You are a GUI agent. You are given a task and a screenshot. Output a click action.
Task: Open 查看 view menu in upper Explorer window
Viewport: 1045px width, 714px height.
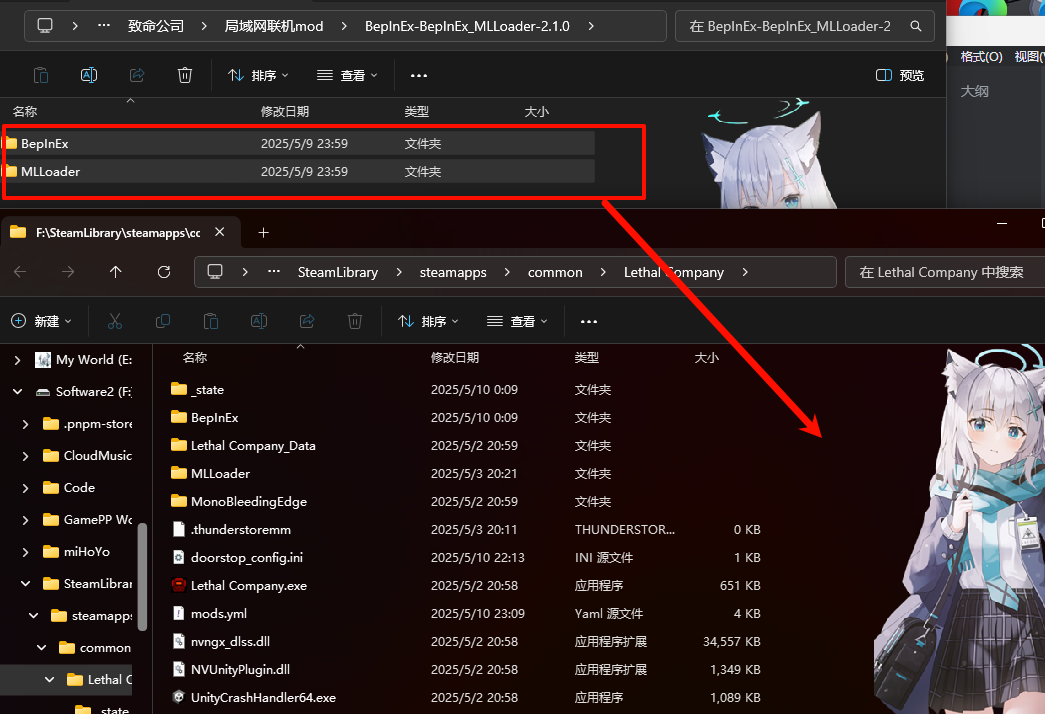[x=347, y=75]
